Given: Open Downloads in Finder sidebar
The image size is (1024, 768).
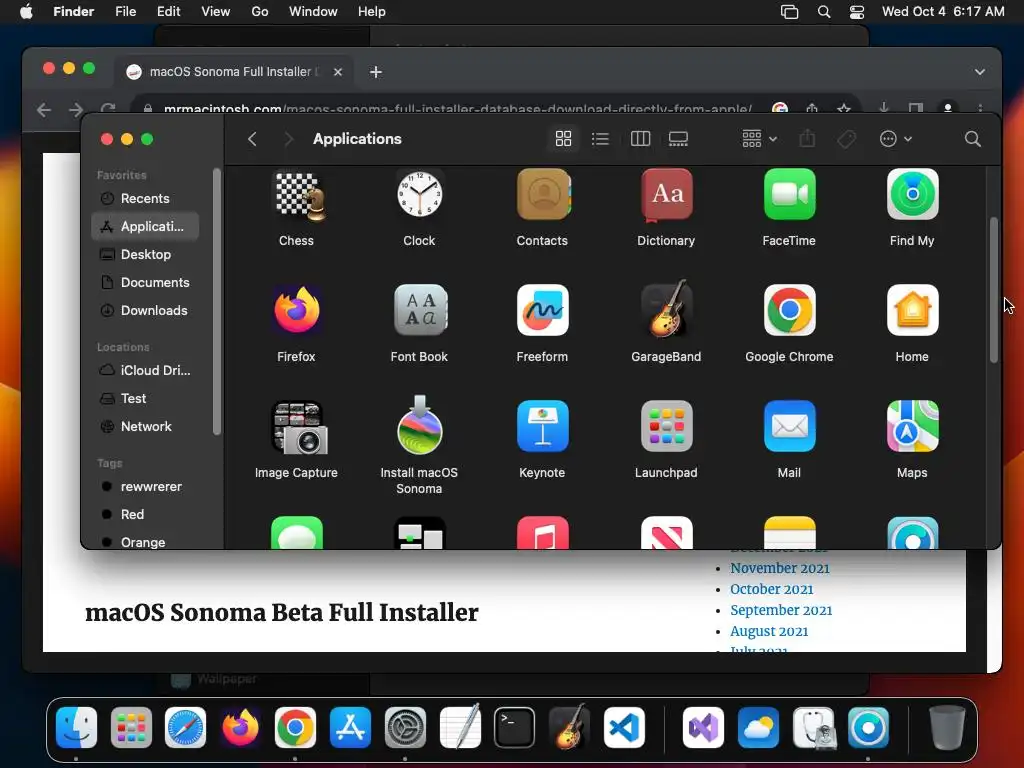Looking at the screenshot, I should (x=145, y=311).
